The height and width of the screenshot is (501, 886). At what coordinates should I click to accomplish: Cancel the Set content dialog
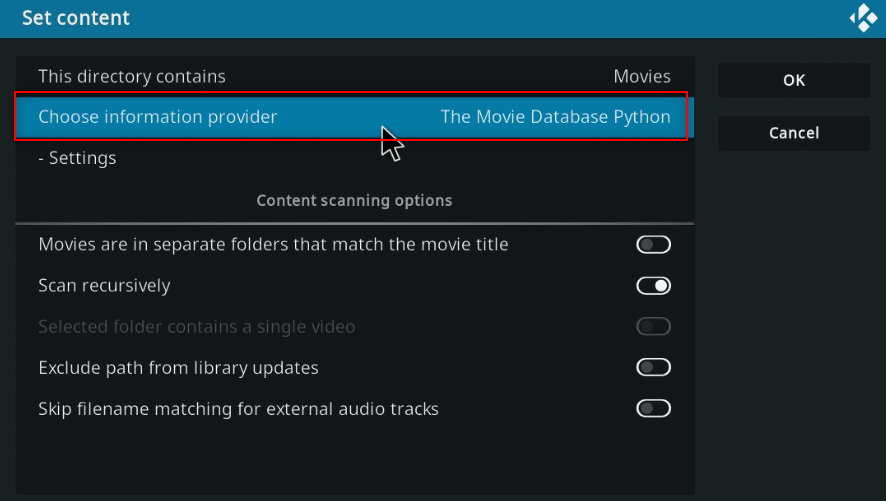[794, 133]
